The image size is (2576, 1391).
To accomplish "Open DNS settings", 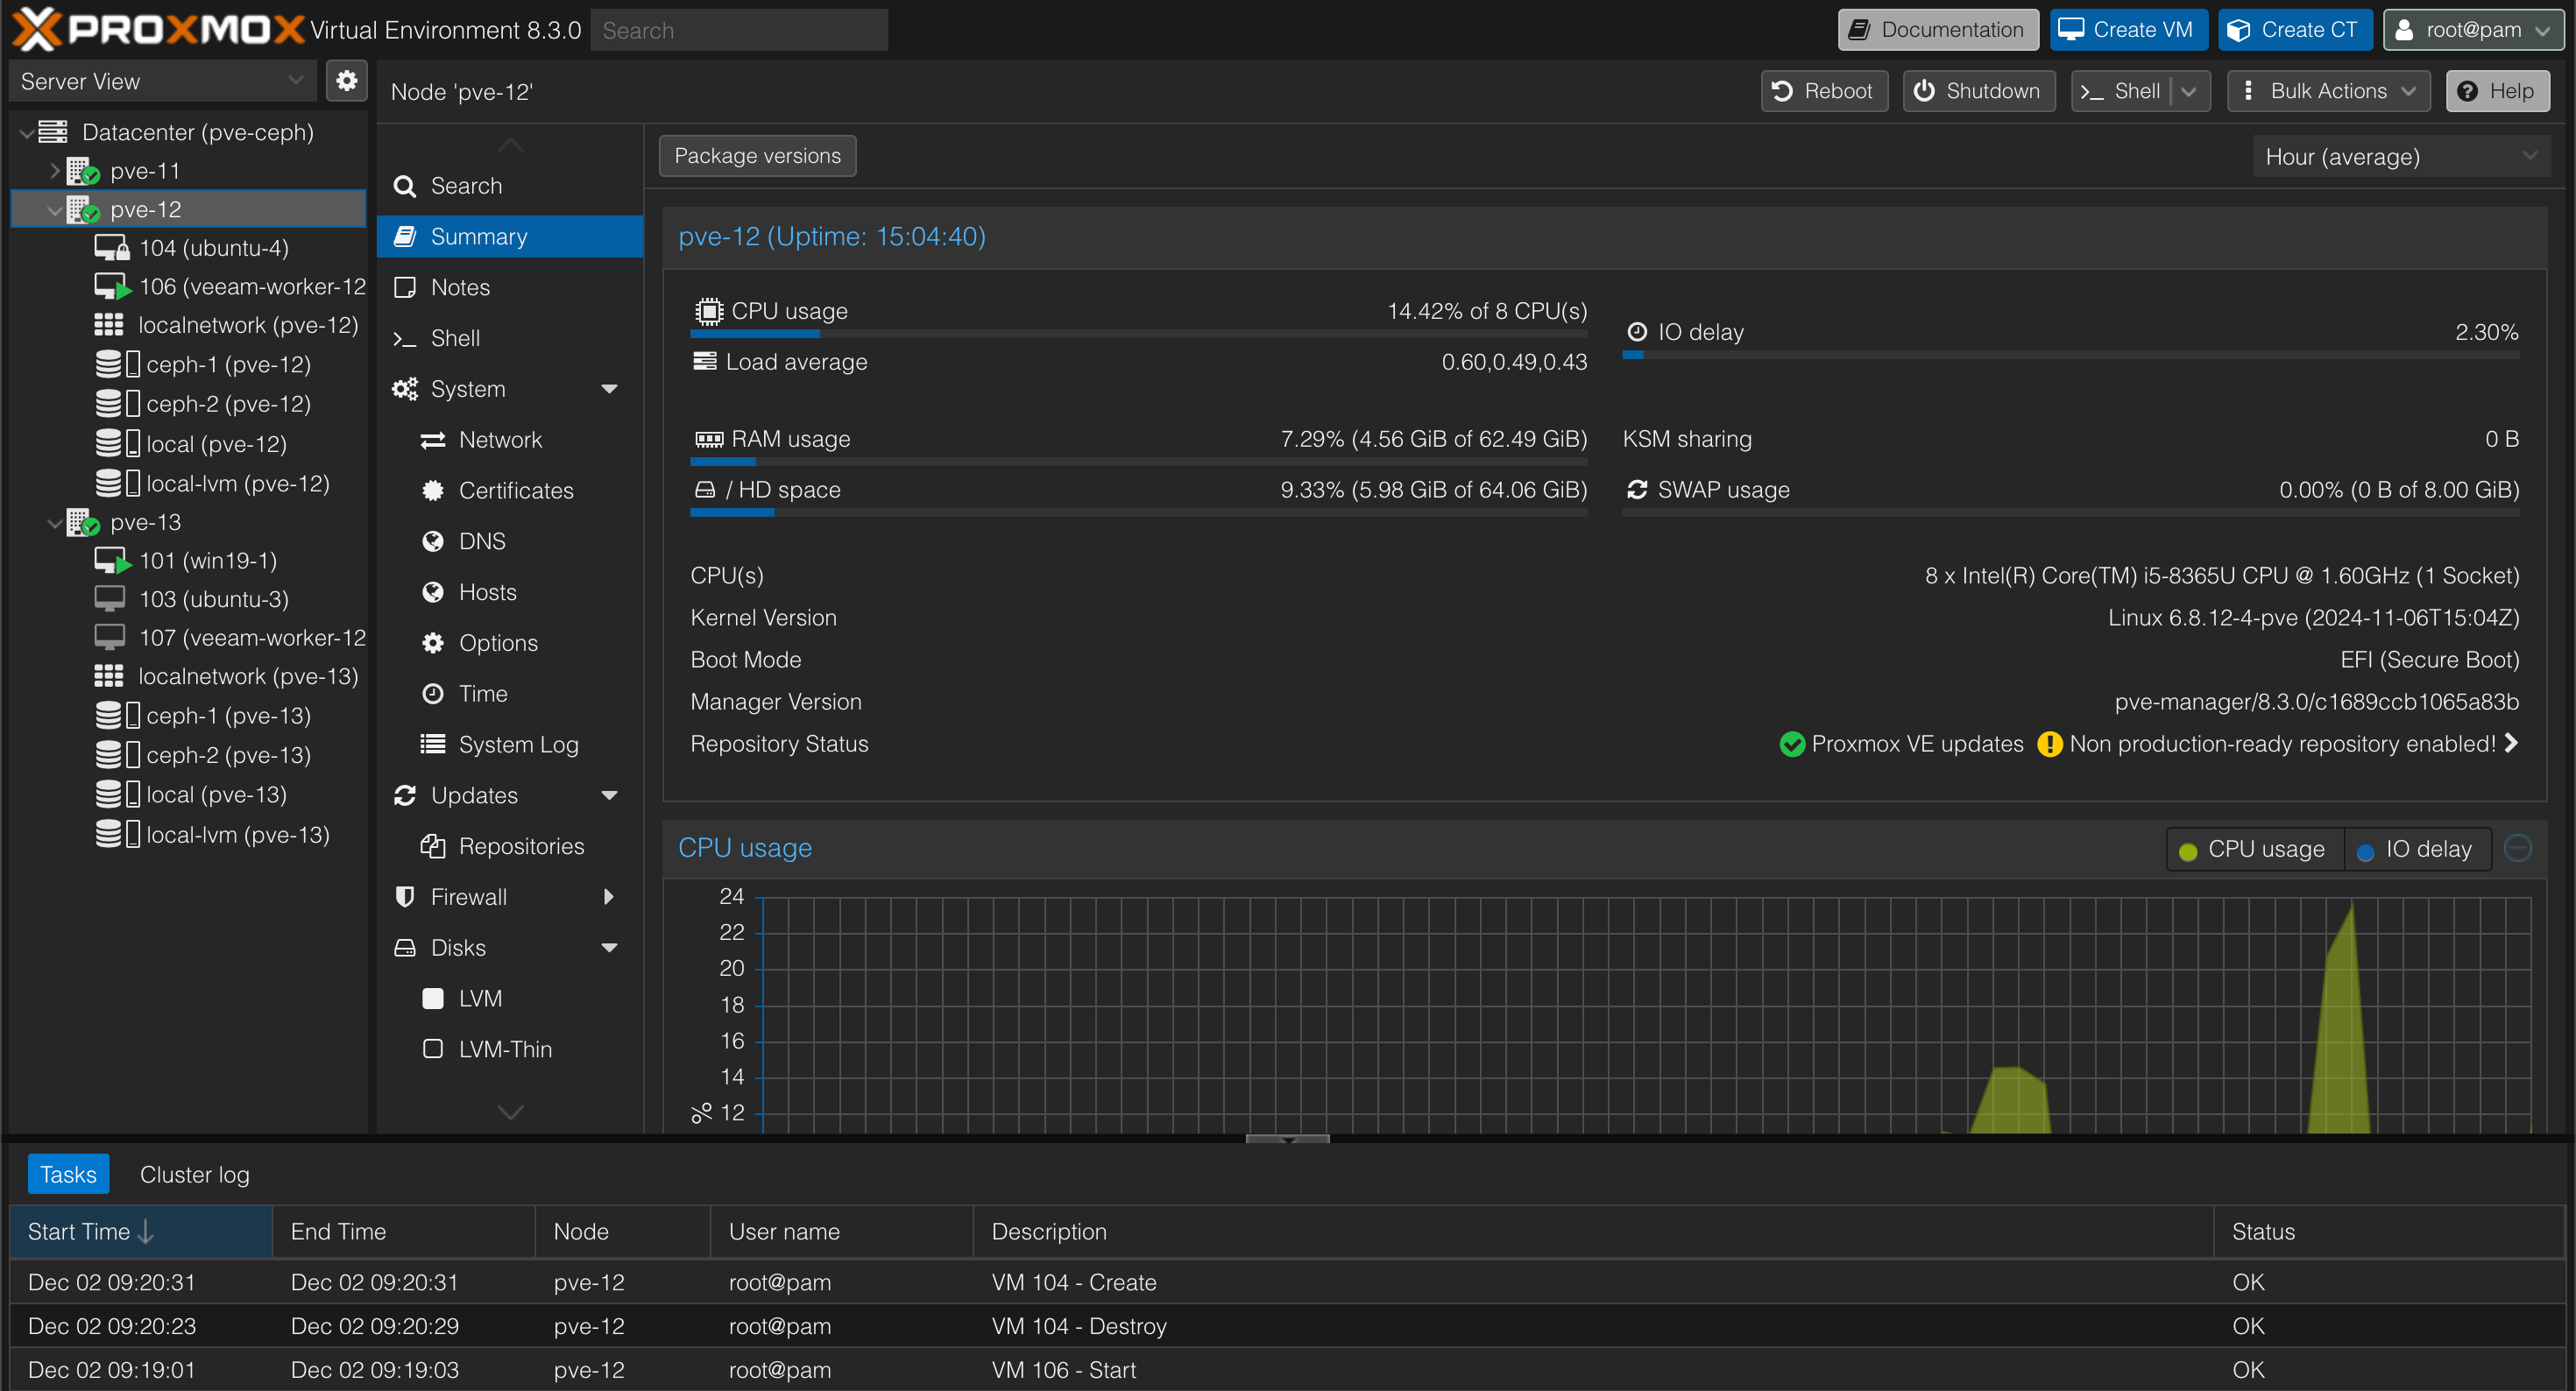I will tap(510, 542).
